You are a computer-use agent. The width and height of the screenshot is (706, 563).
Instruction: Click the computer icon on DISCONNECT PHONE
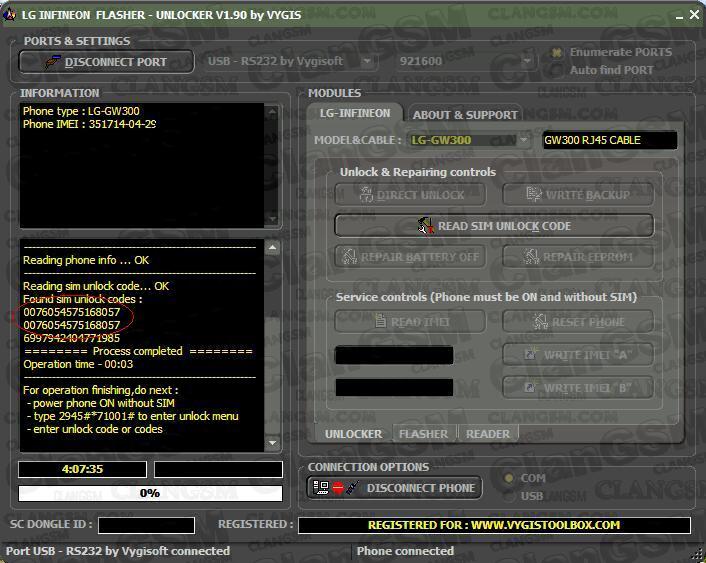[x=321, y=487]
